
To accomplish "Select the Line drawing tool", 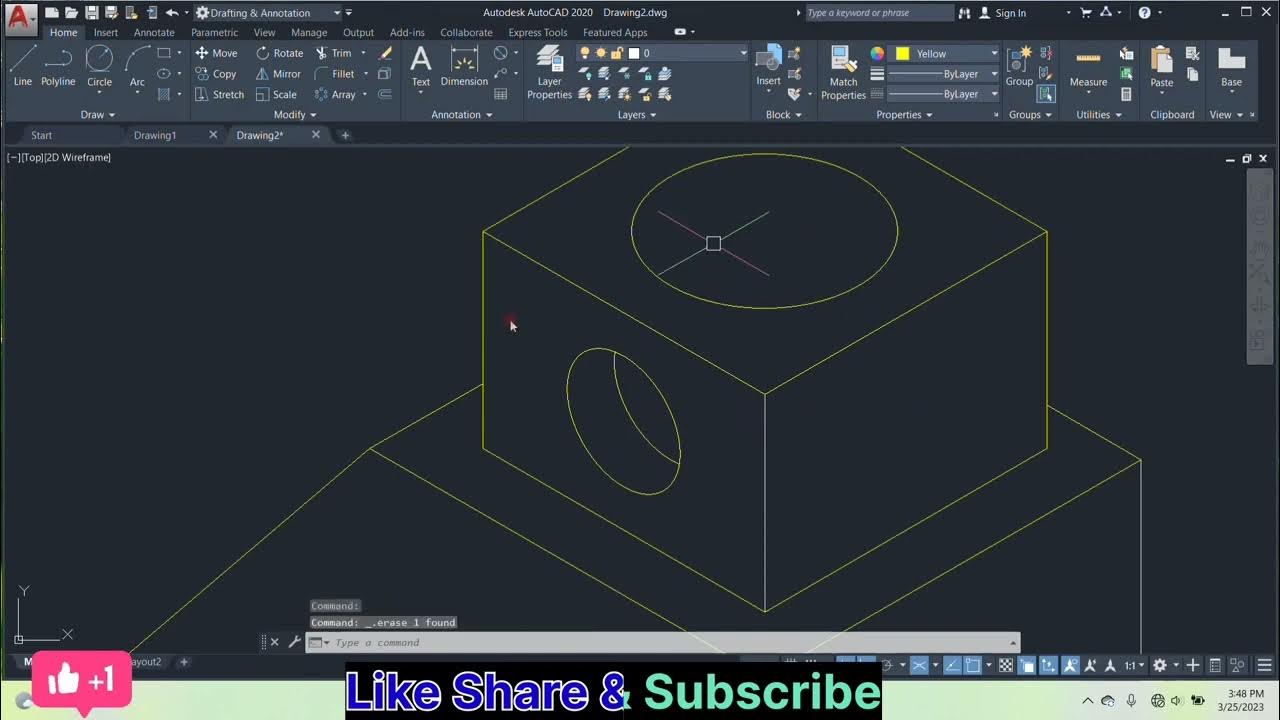I will 22,66.
